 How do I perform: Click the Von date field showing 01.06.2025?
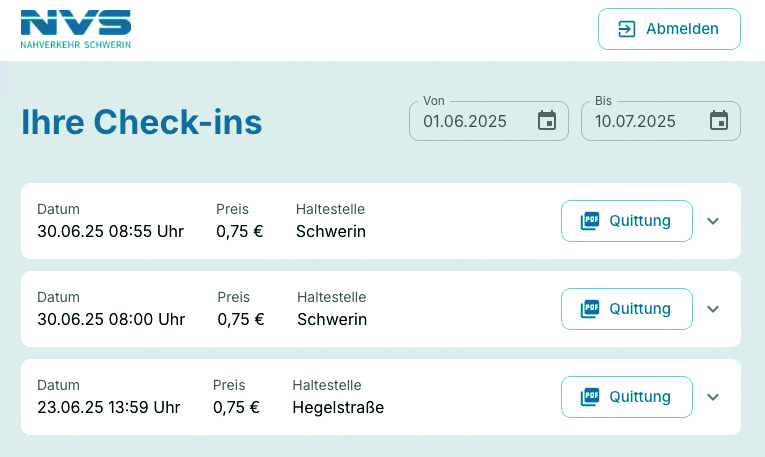click(466, 121)
